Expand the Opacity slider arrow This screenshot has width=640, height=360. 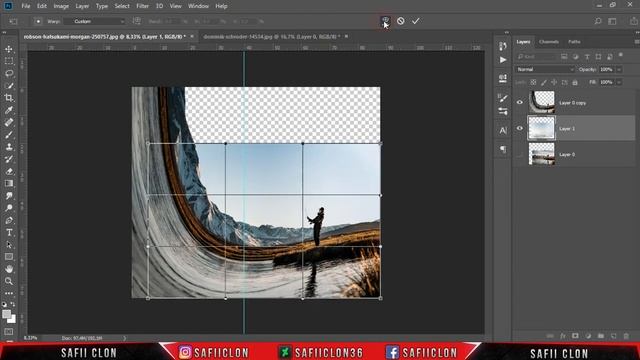(619, 70)
